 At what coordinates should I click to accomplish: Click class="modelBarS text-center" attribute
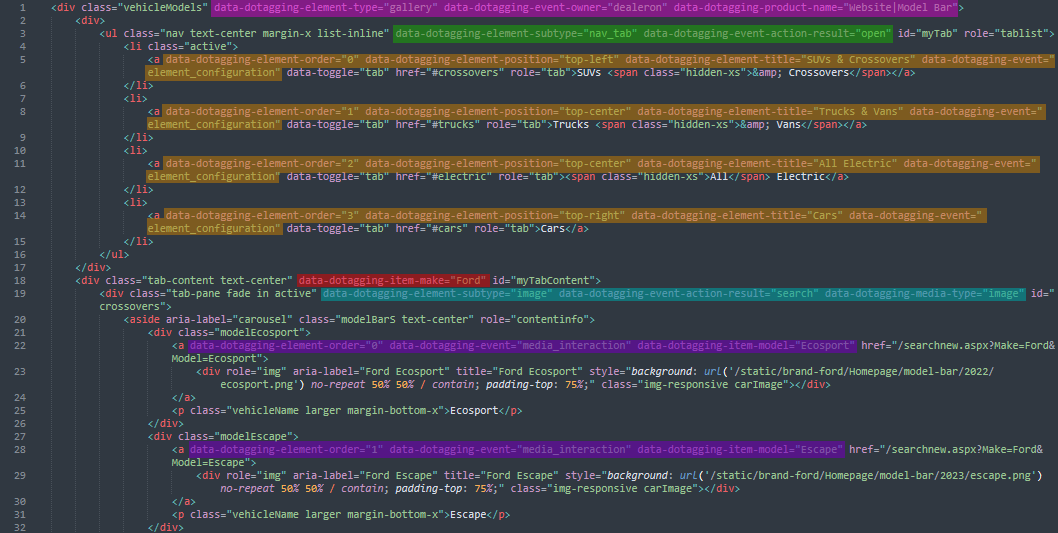pyautogui.click(x=387, y=319)
